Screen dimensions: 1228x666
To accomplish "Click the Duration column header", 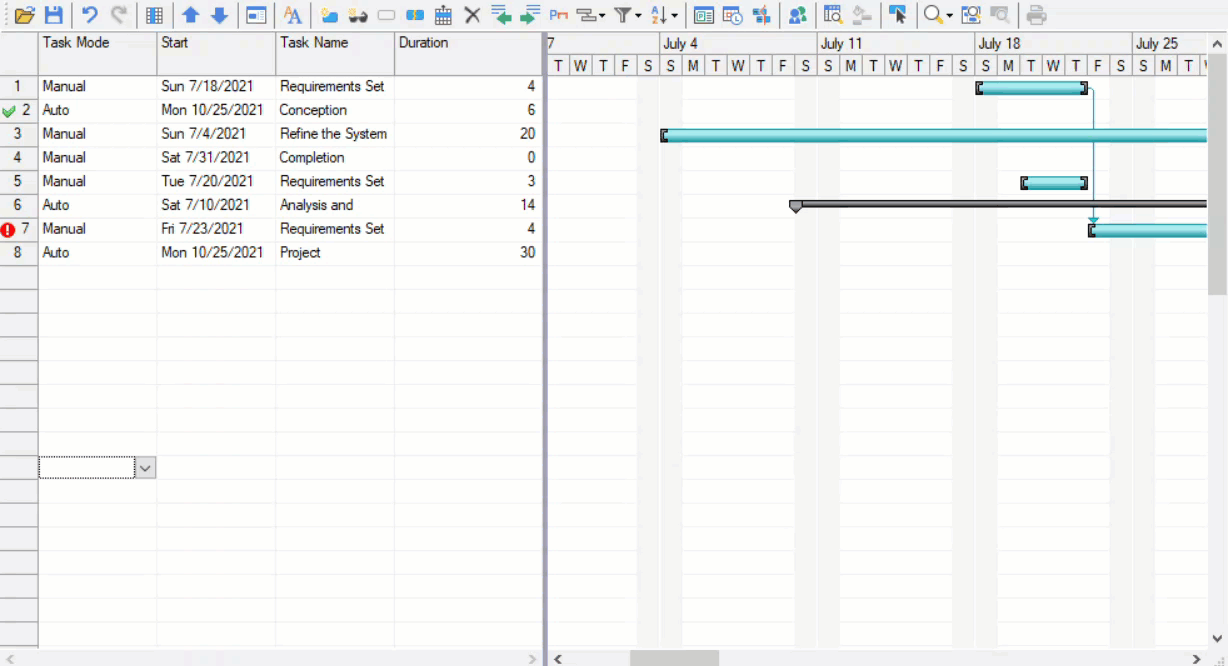I will pyautogui.click(x=468, y=43).
